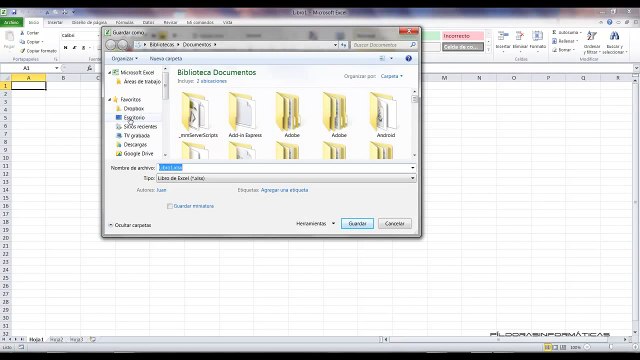Click the Copiar icon in ribbon
Image resolution: width=640 pixels, height=360 pixels.
(22, 42)
